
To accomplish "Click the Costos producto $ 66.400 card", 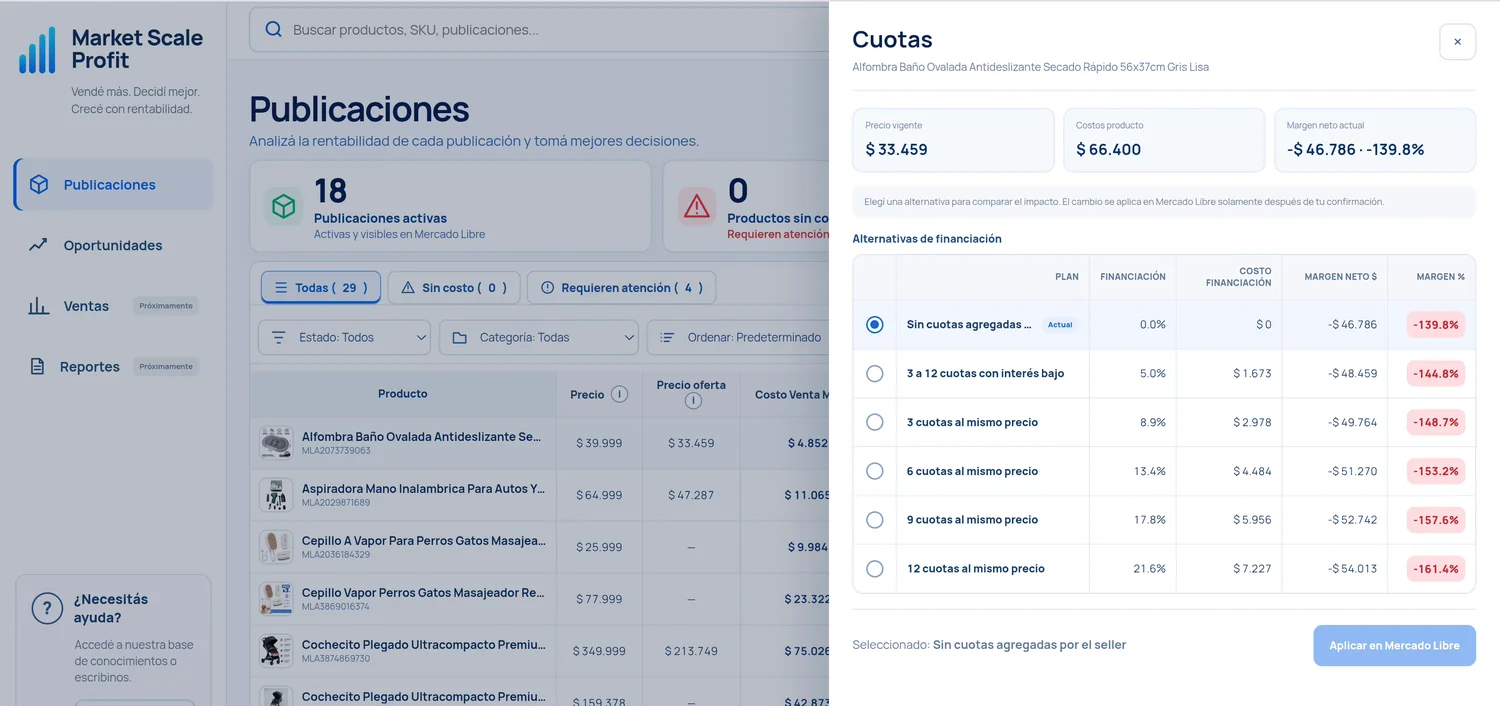I will pyautogui.click(x=1164, y=140).
